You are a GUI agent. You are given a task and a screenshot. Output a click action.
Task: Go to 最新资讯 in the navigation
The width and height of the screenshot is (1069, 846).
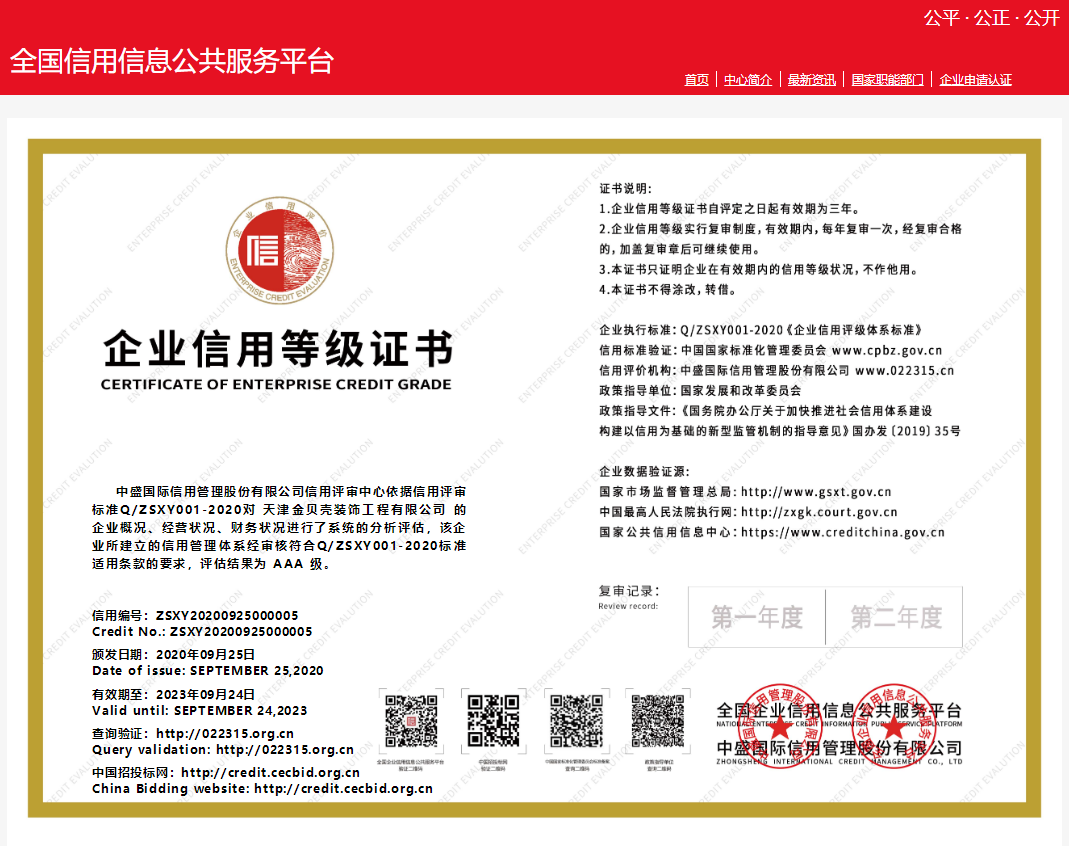click(x=811, y=80)
